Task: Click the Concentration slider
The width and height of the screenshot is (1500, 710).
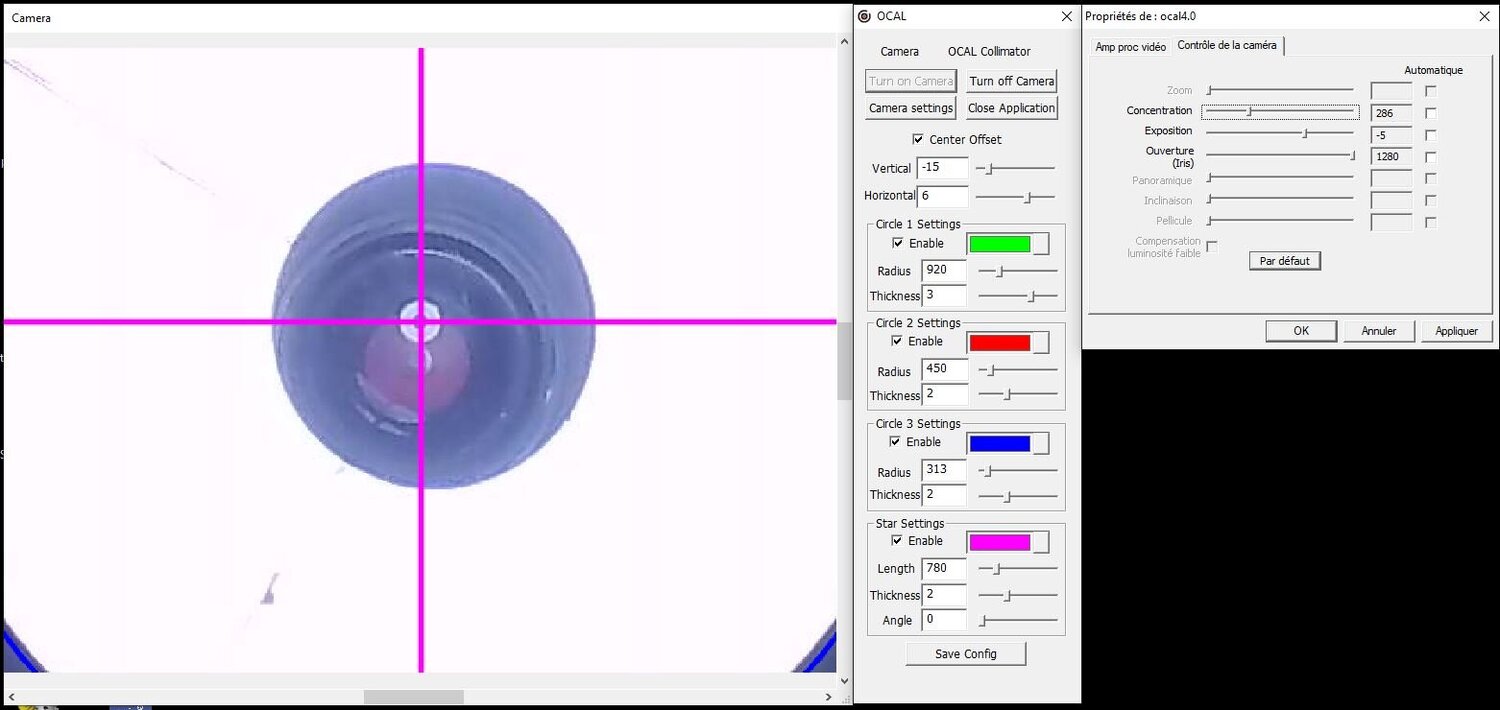Action: click(x=1280, y=112)
